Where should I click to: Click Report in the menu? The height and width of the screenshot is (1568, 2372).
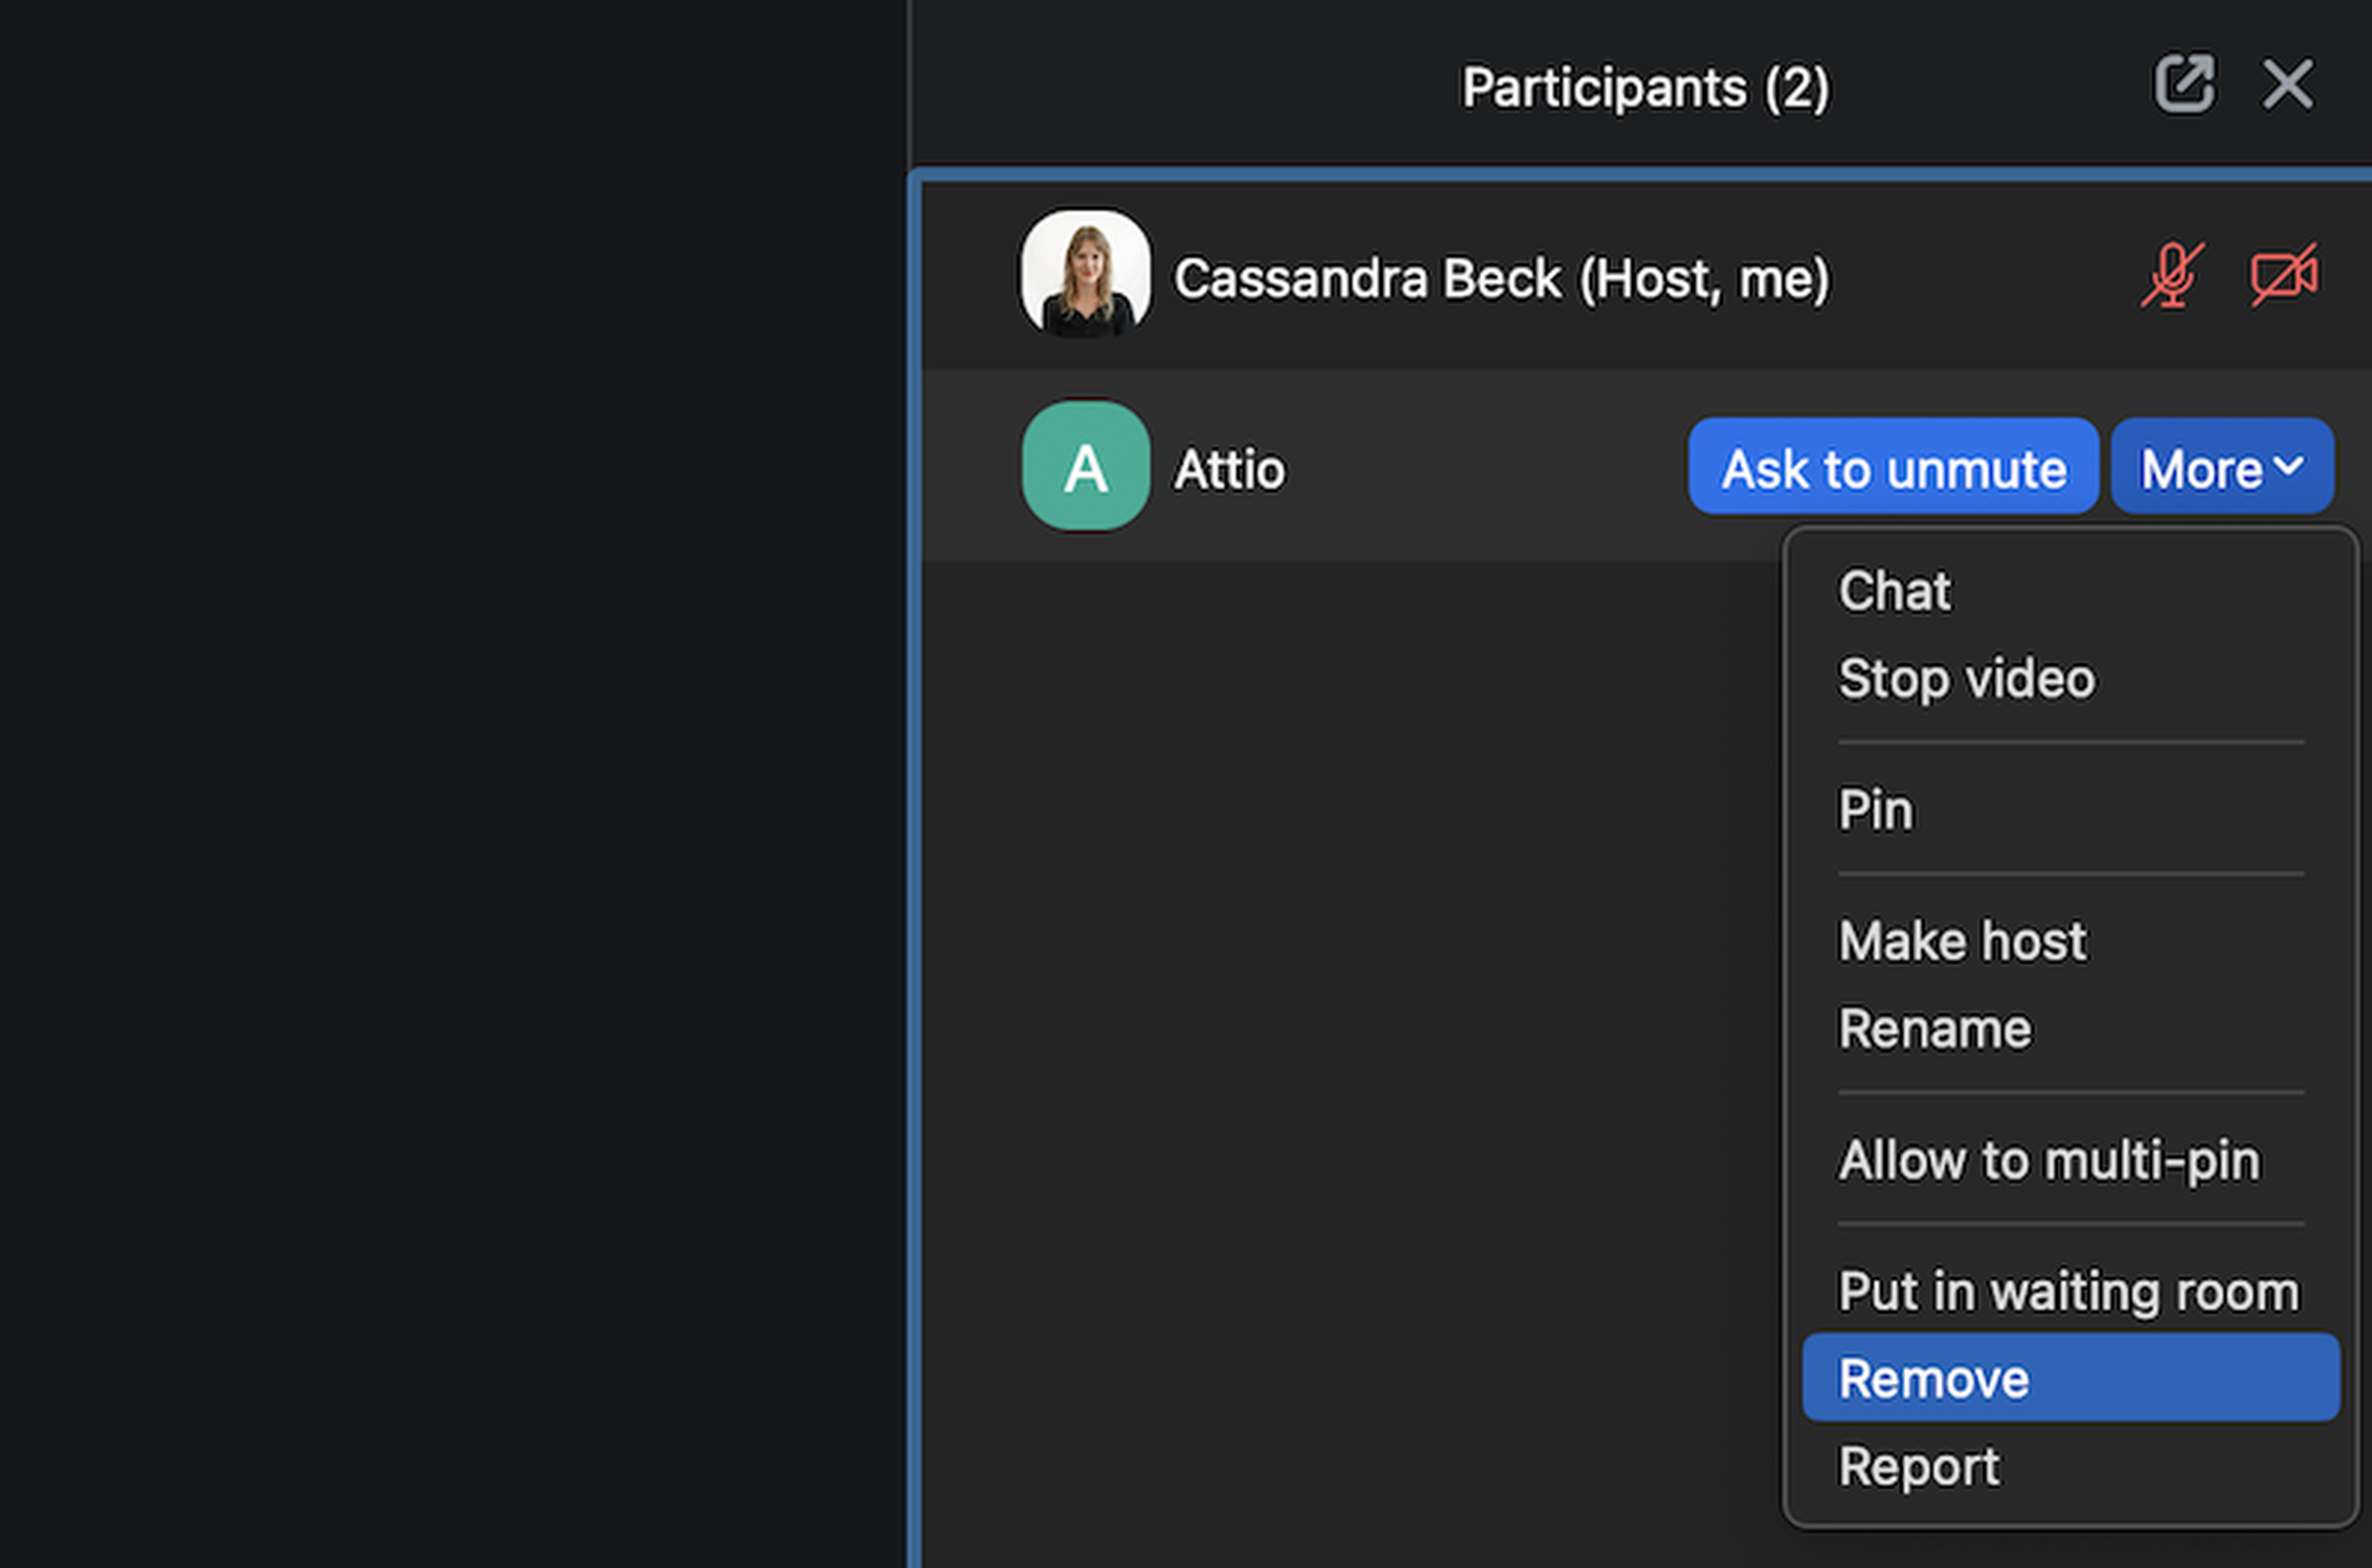1919,1467
